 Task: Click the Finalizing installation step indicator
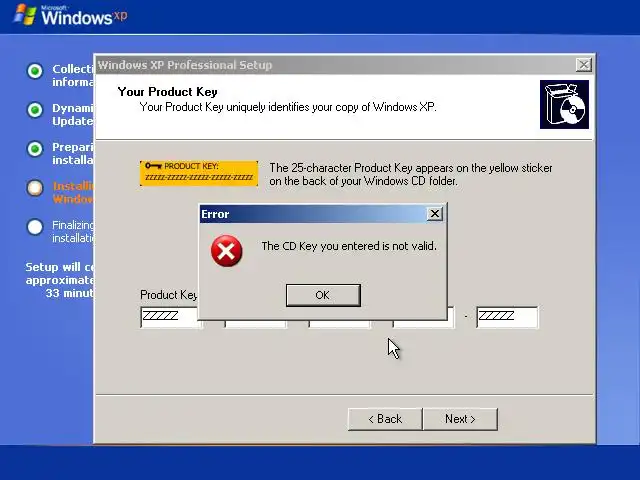[35, 227]
